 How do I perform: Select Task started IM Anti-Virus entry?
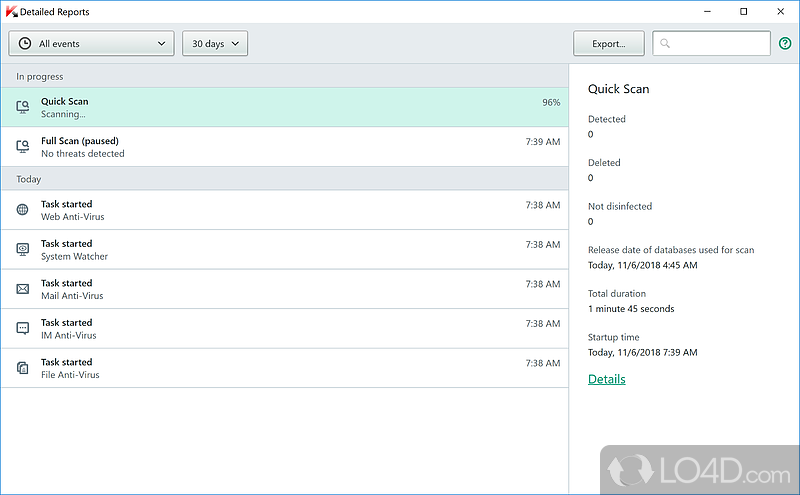(285, 329)
